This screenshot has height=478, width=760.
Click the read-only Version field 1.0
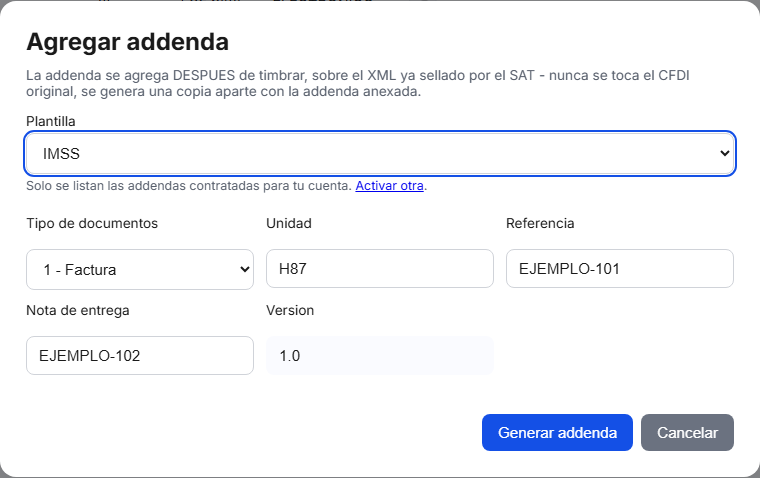click(380, 355)
